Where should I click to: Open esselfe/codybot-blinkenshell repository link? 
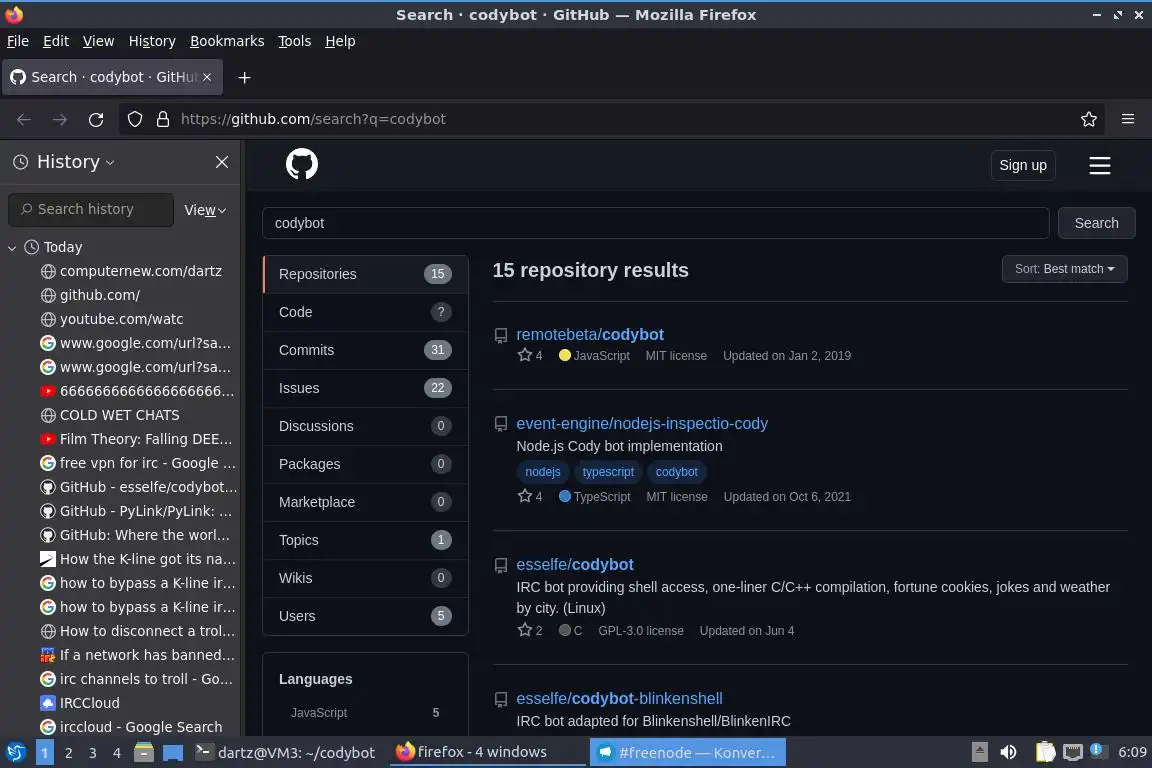click(x=619, y=698)
